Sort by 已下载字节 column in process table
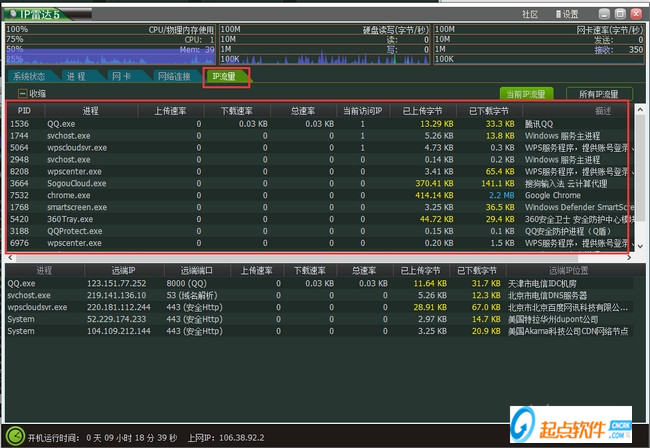The width and height of the screenshot is (650, 448). (x=489, y=111)
